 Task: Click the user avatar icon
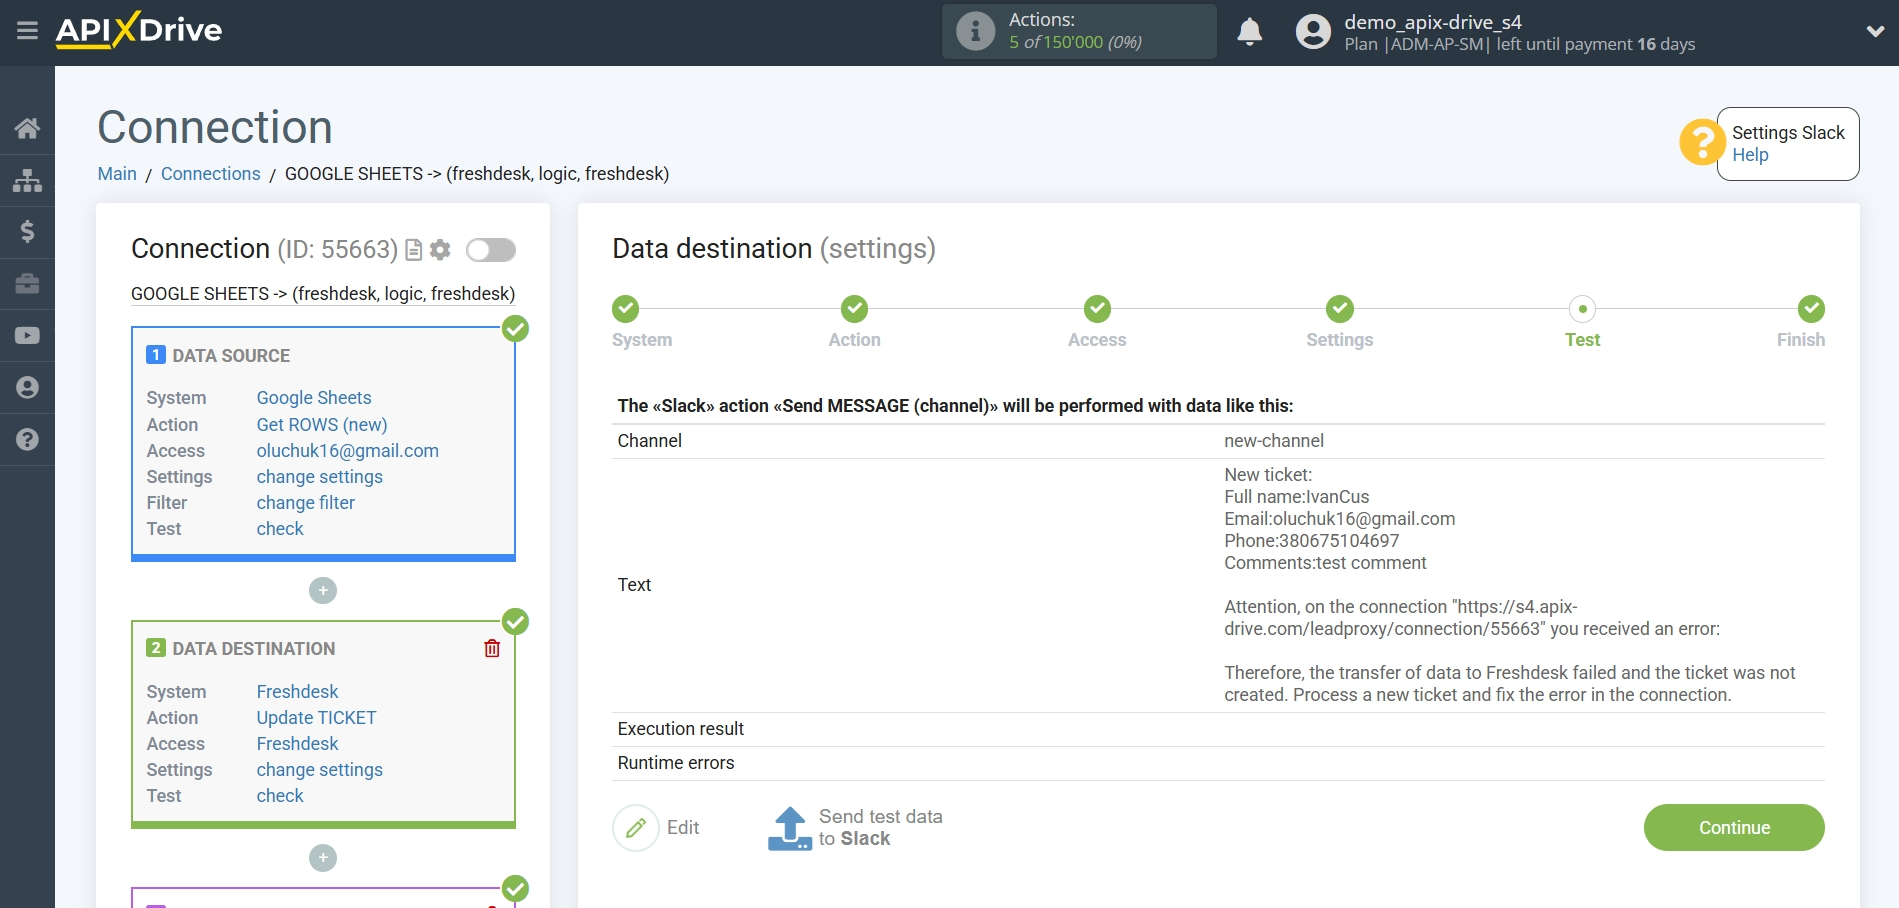pos(1313,32)
